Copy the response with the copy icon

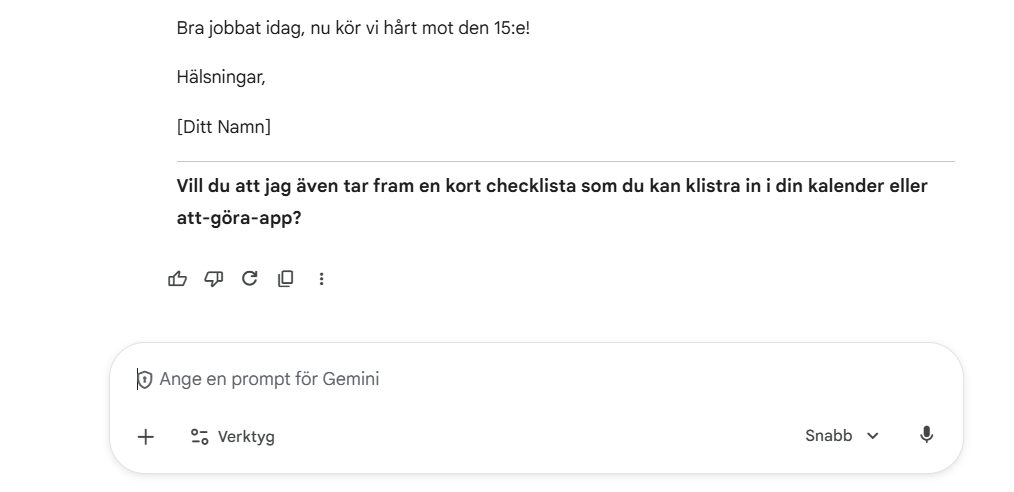[285, 279]
